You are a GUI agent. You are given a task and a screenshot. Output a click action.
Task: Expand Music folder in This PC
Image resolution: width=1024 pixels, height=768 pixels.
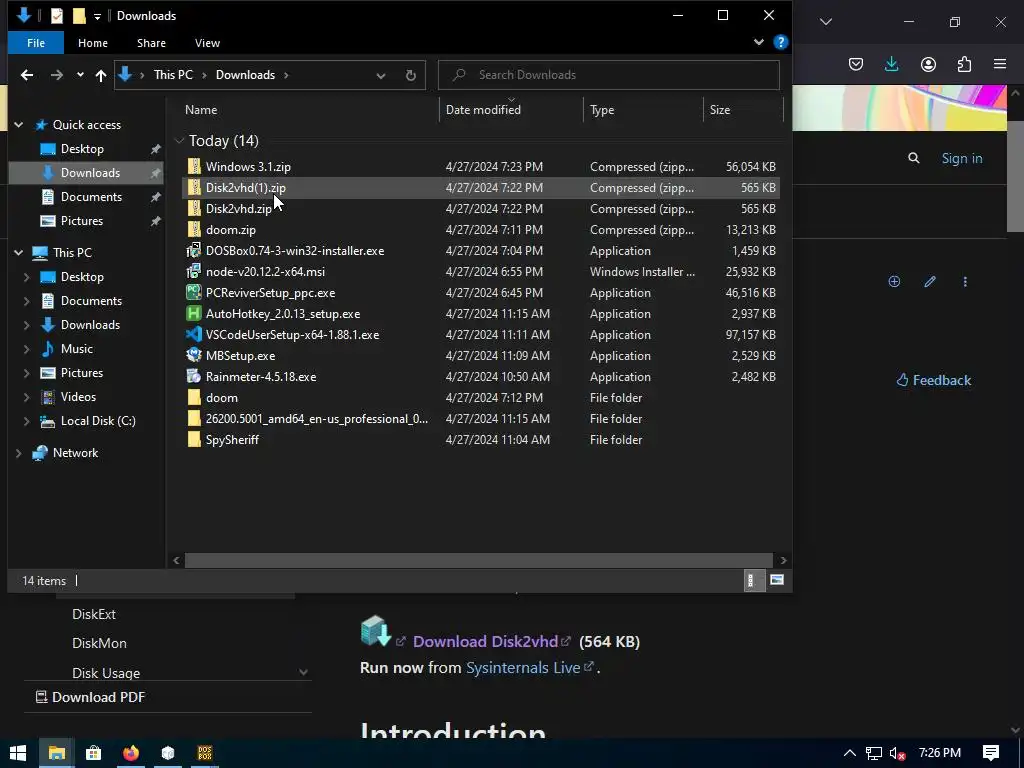[x=26, y=349]
